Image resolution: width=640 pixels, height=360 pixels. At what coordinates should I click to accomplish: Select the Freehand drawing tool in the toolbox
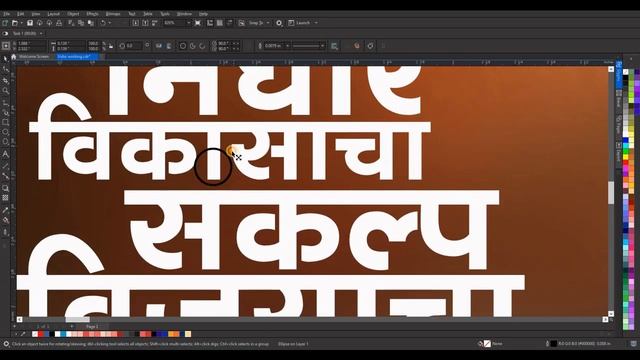[x=5, y=102]
